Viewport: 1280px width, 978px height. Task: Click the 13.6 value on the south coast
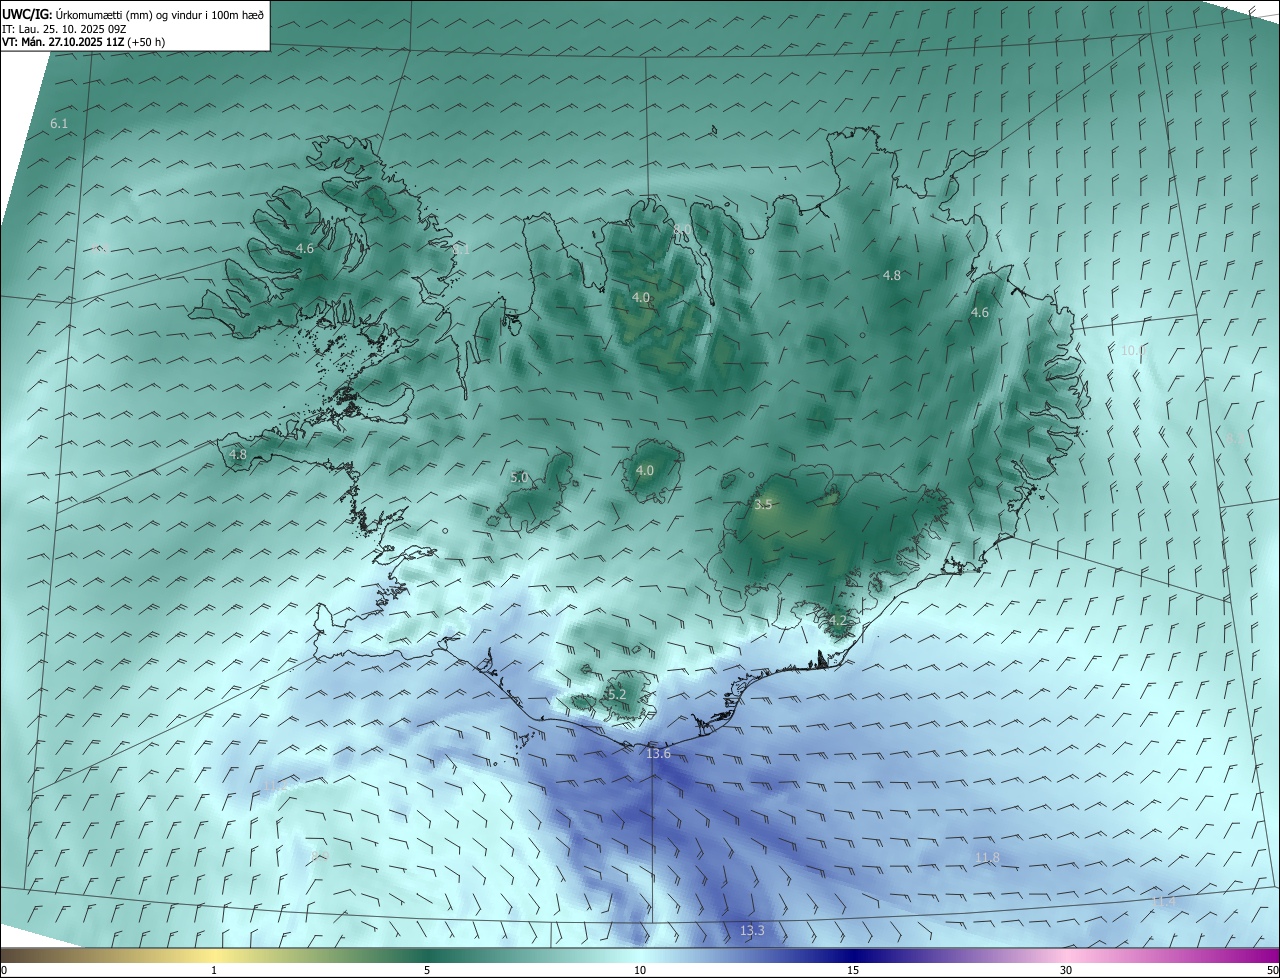click(x=658, y=754)
